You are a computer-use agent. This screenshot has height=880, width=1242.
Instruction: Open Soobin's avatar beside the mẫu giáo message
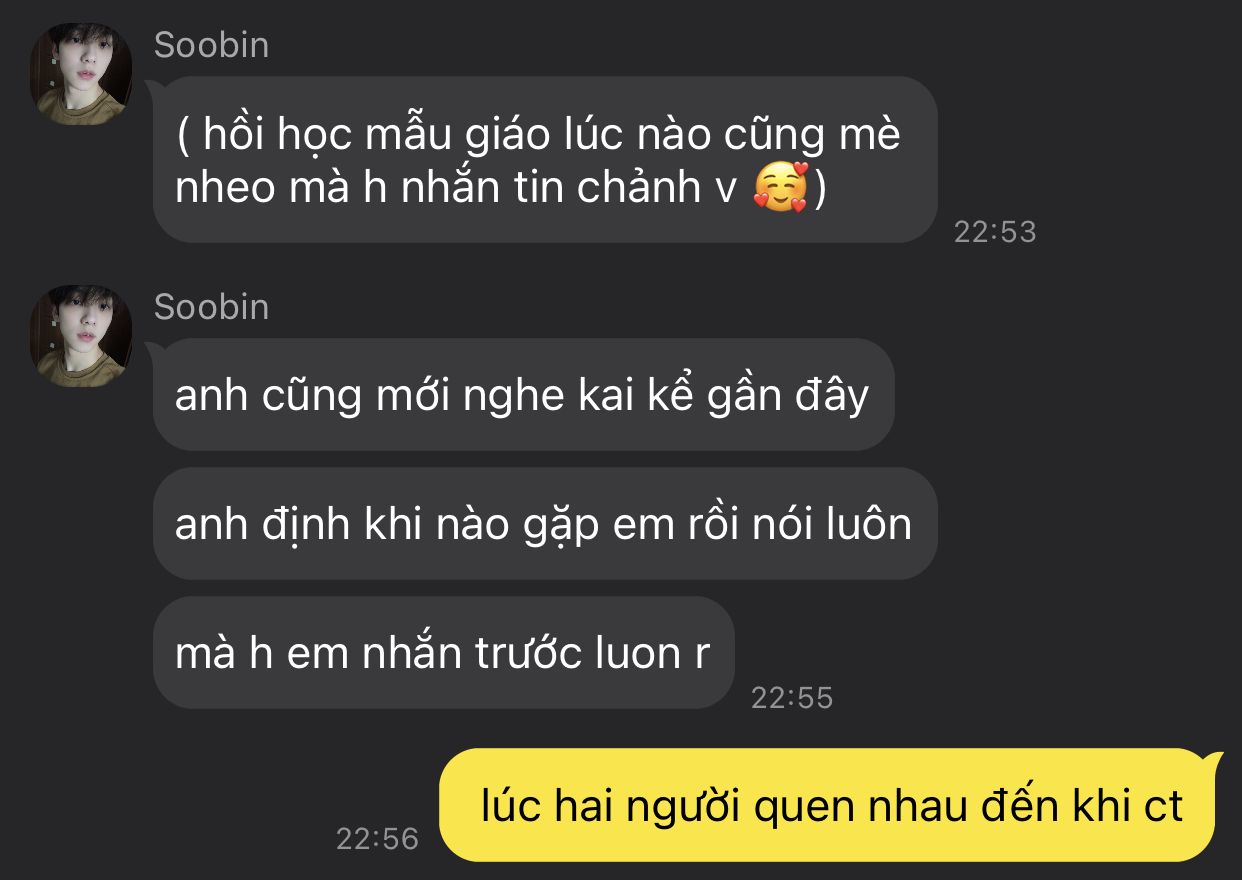coord(82,74)
